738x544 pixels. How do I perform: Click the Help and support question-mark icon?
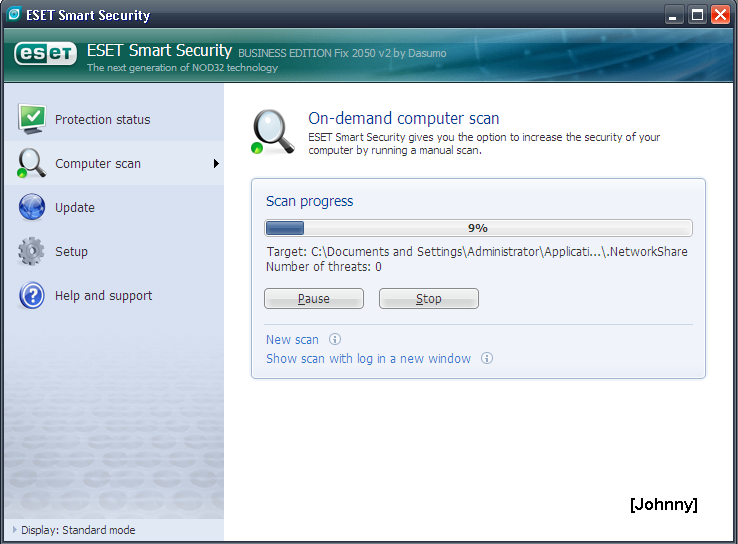tap(32, 296)
